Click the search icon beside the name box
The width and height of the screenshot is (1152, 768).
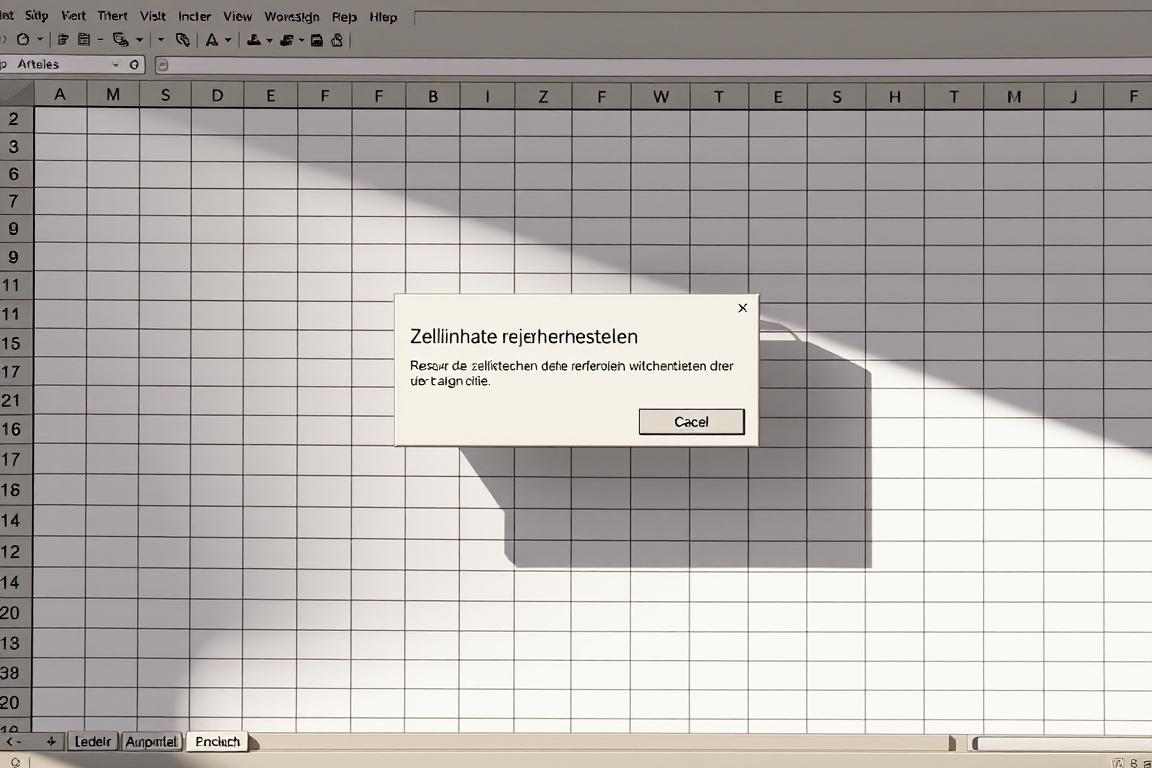[x=134, y=64]
